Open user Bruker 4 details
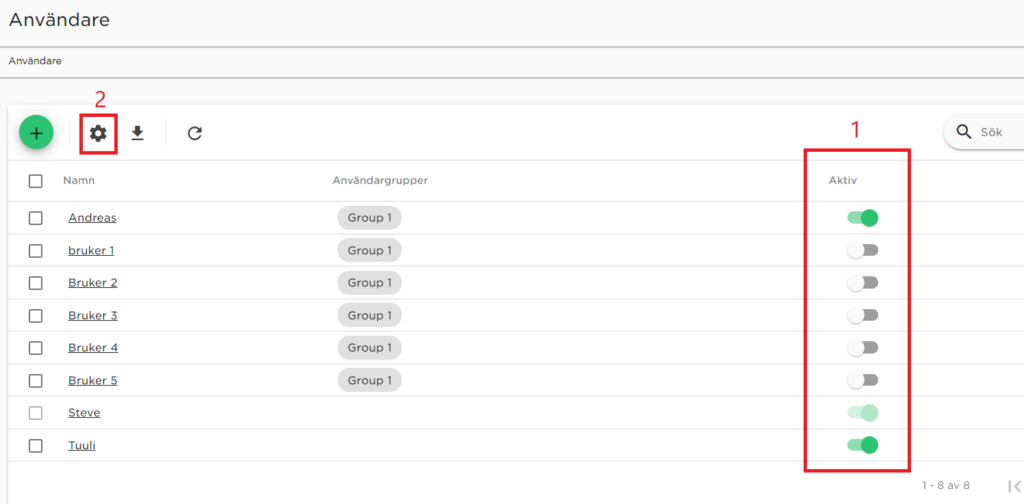1024x504 pixels. click(x=93, y=348)
